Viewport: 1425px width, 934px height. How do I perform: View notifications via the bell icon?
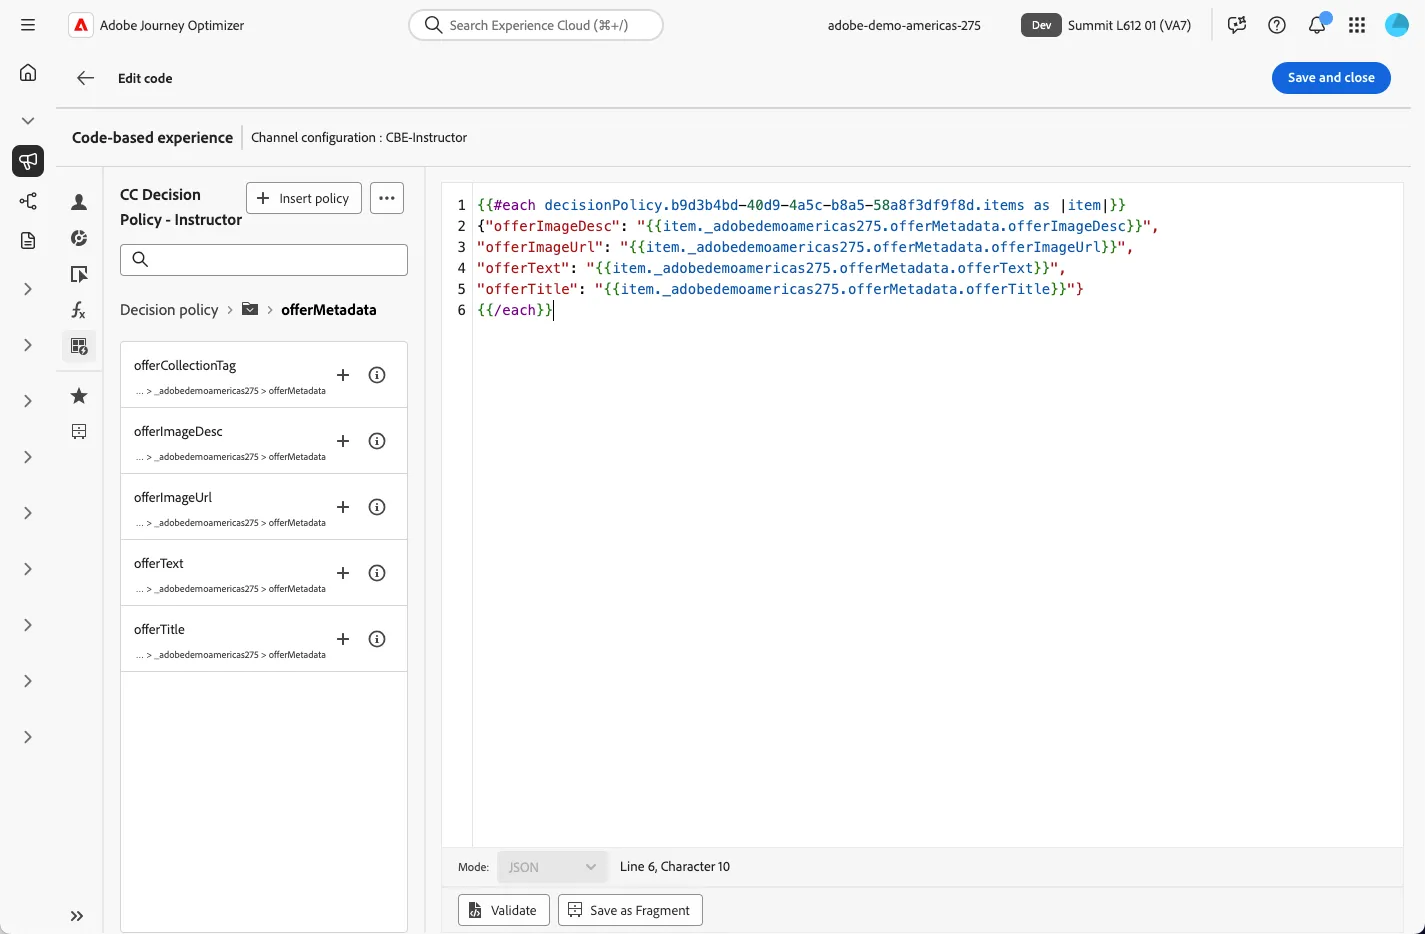1318,24
